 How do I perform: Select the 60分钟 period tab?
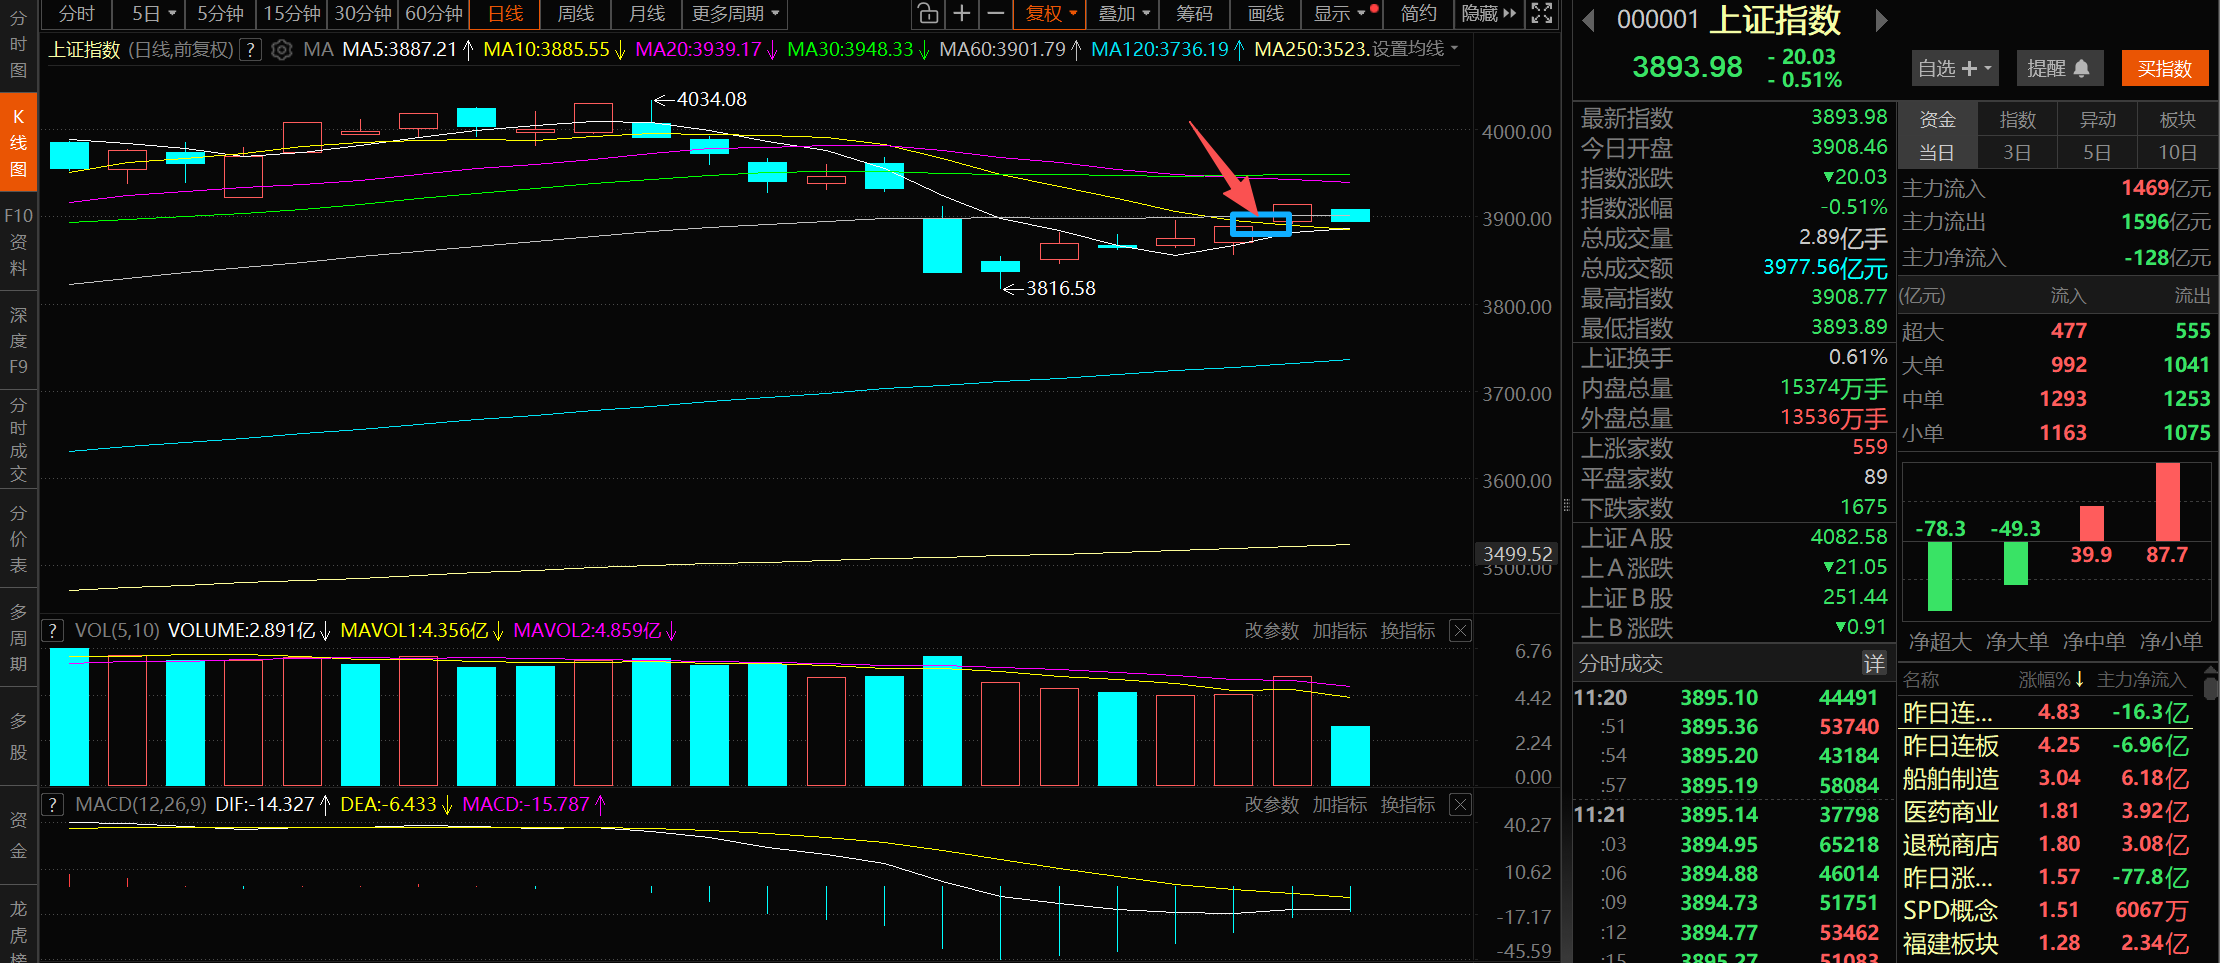pos(434,14)
